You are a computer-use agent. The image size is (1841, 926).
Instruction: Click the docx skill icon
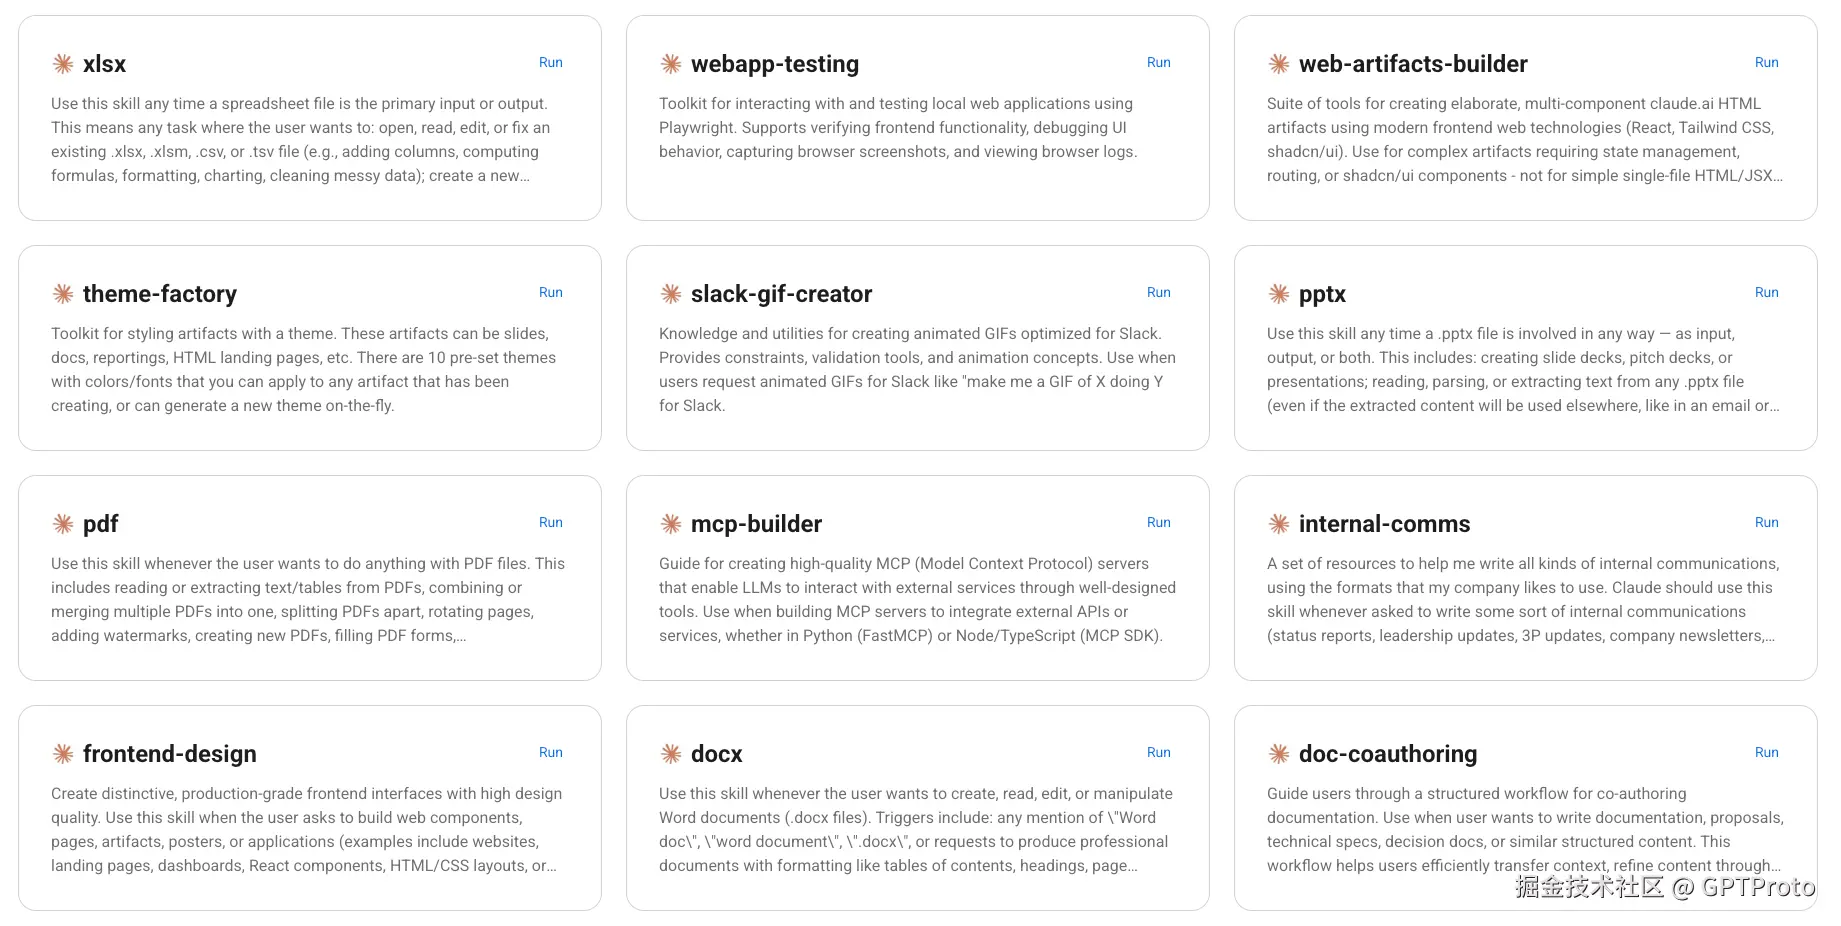click(671, 754)
